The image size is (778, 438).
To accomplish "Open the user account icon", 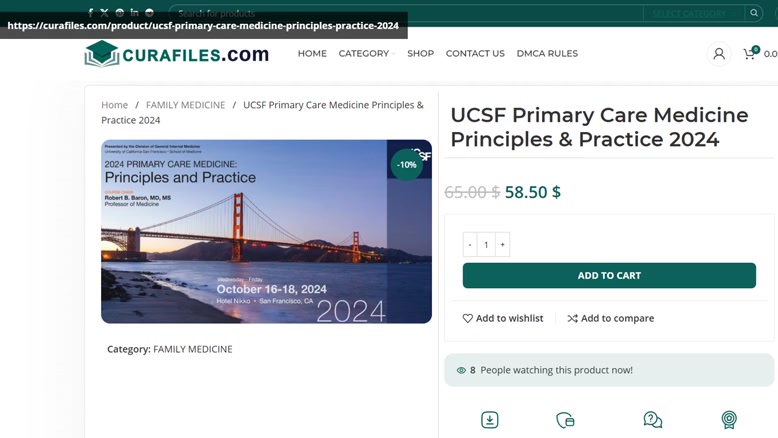I will (x=718, y=54).
